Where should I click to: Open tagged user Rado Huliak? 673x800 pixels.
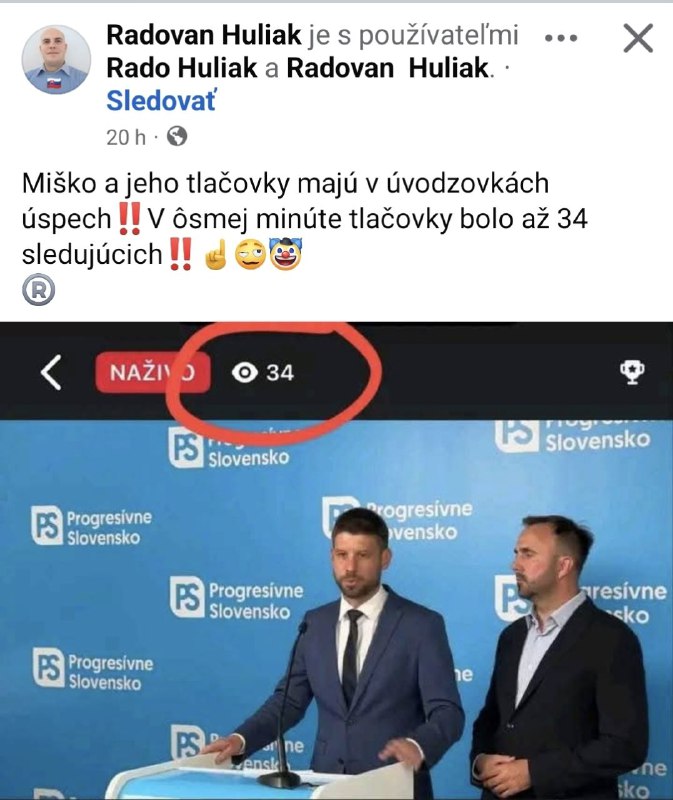(182, 67)
